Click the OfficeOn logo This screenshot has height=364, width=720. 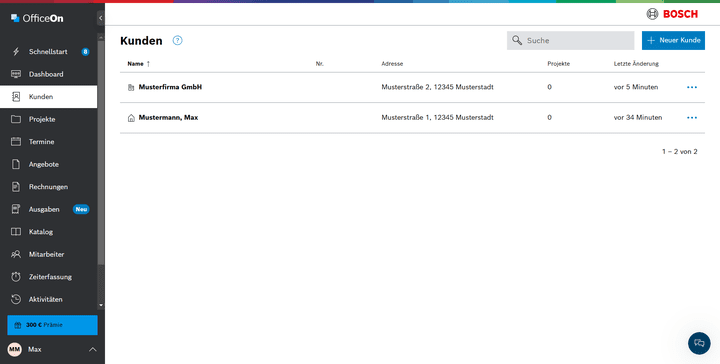(x=37, y=18)
